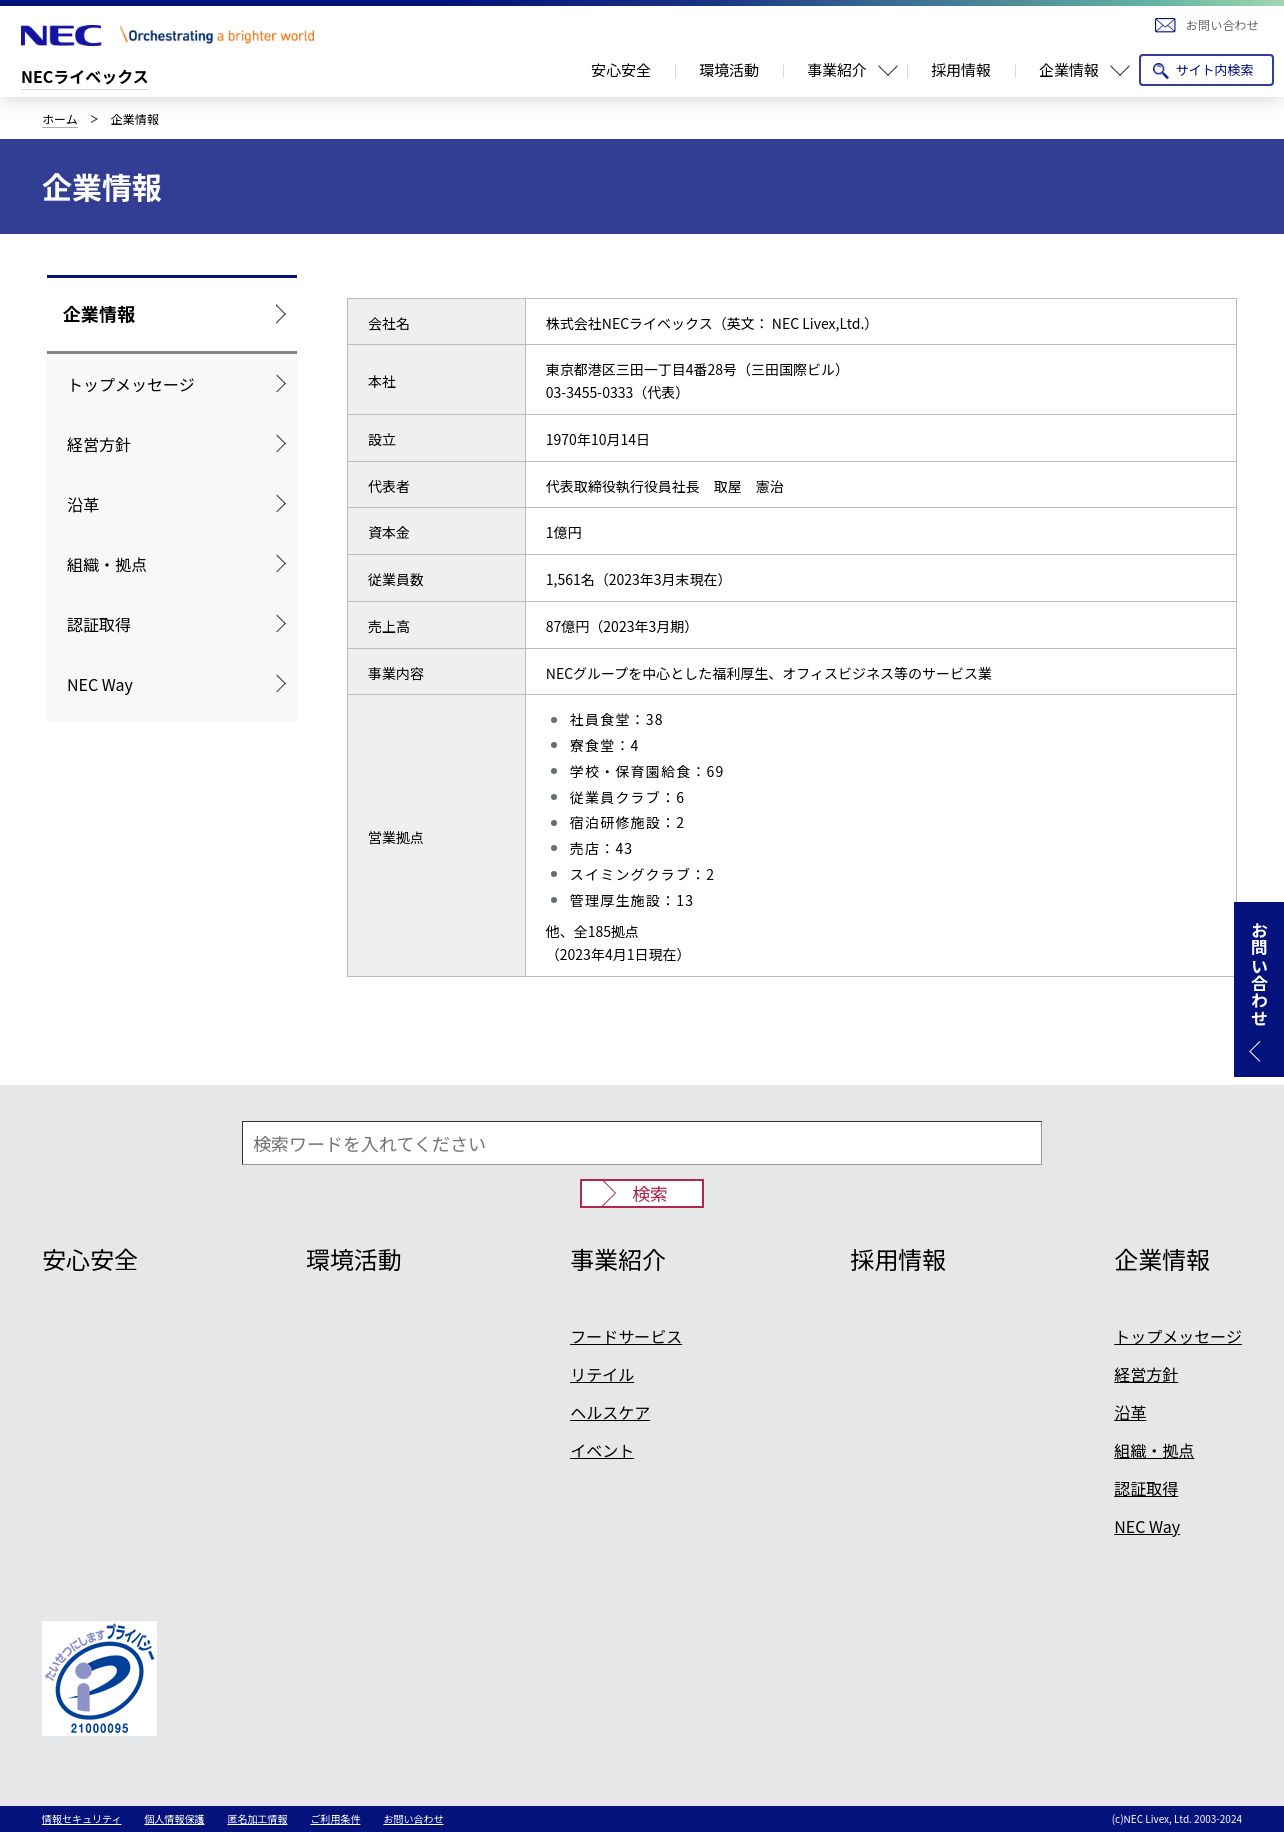Click the chevron next to 沿革 in sidebar
Image resolution: width=1284 pixels, height=1832 pixels.
[x=281, y=504]
